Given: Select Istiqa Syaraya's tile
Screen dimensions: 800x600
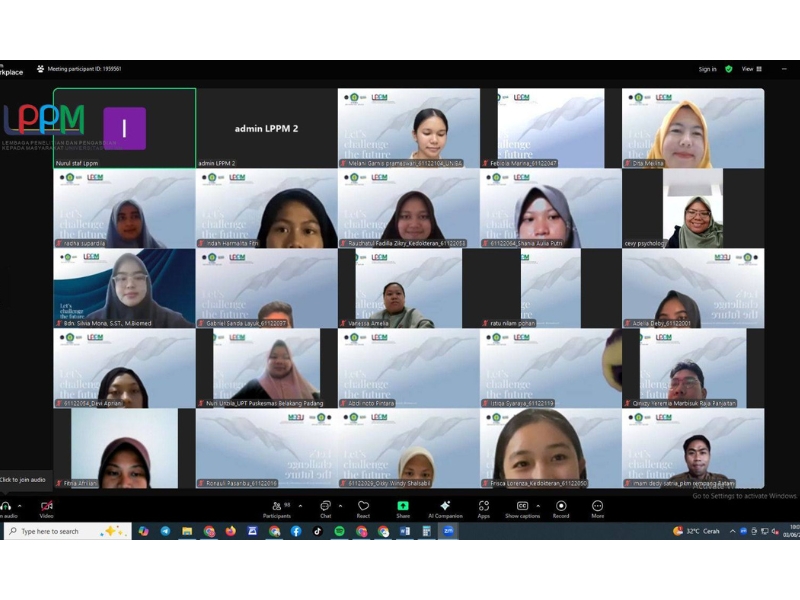Looking at the screenshot, I should (551, 368).
